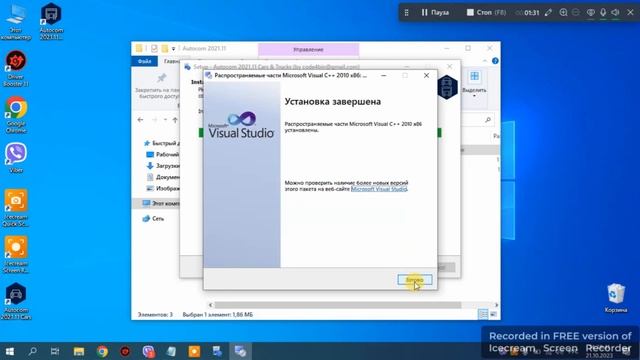The height and width of the screenshot is (360, 640).
Task: Pause the Icecream screen recording
Action: [x=435, y=13]
